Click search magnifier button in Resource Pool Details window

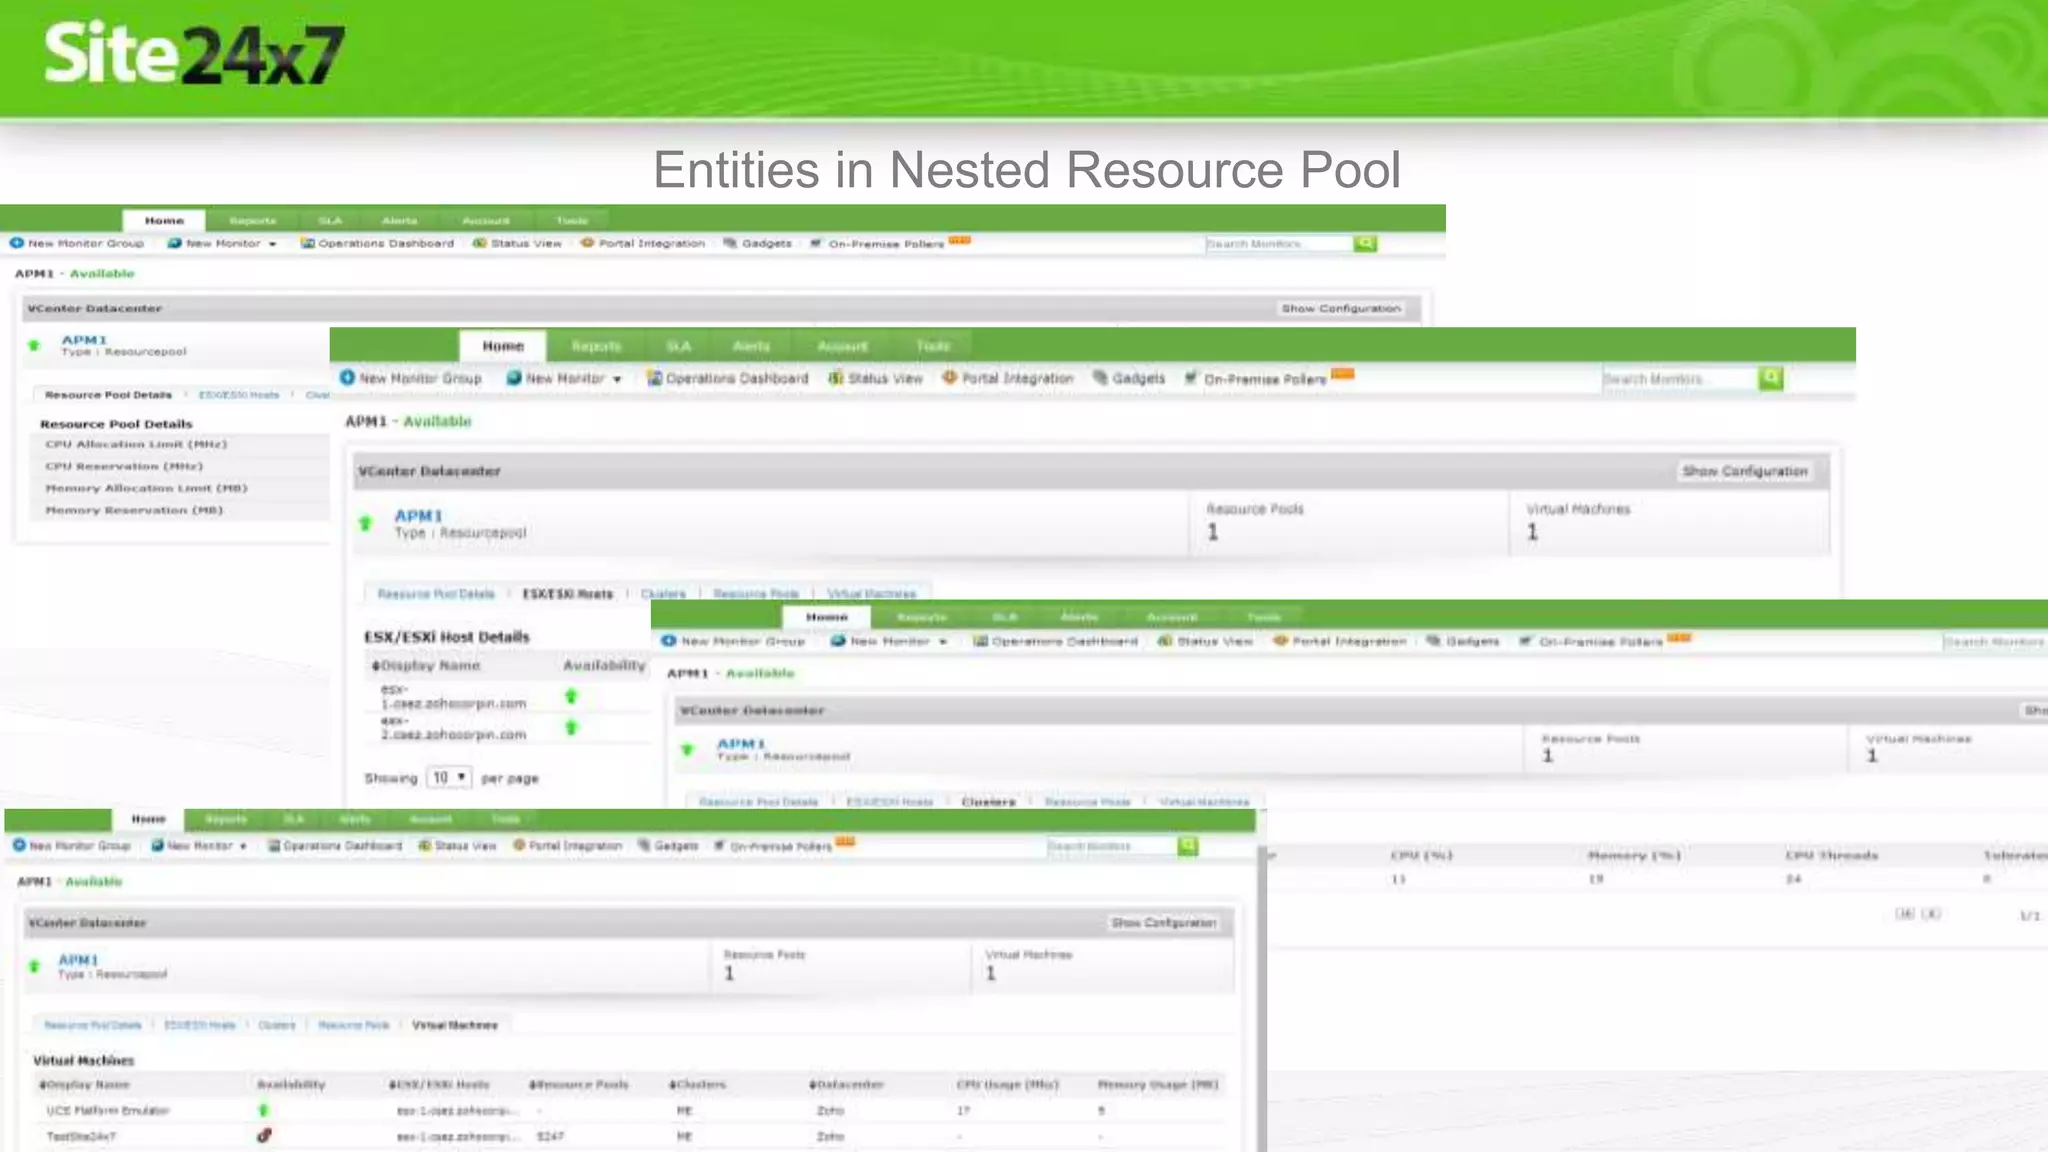[1365, 243]
